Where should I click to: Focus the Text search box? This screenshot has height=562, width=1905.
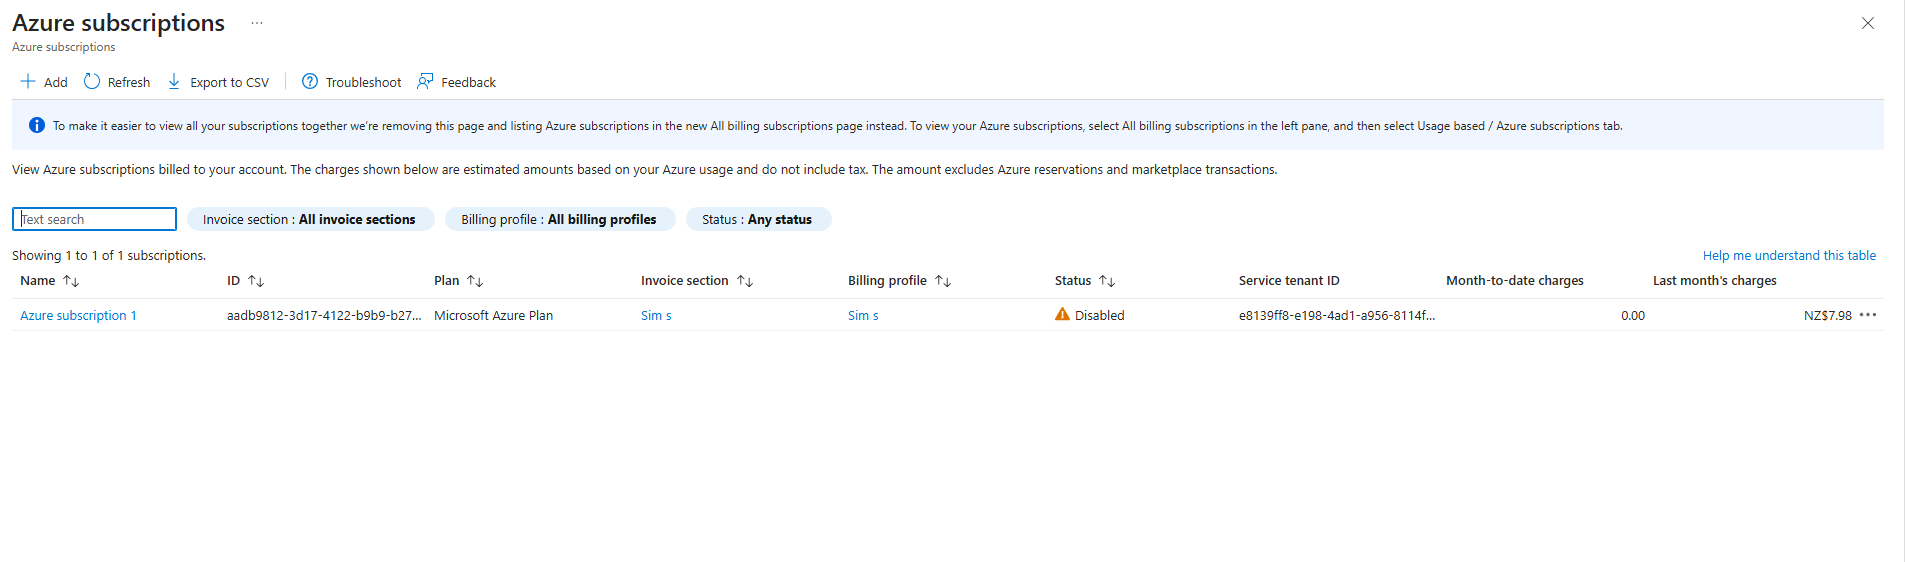94,219
